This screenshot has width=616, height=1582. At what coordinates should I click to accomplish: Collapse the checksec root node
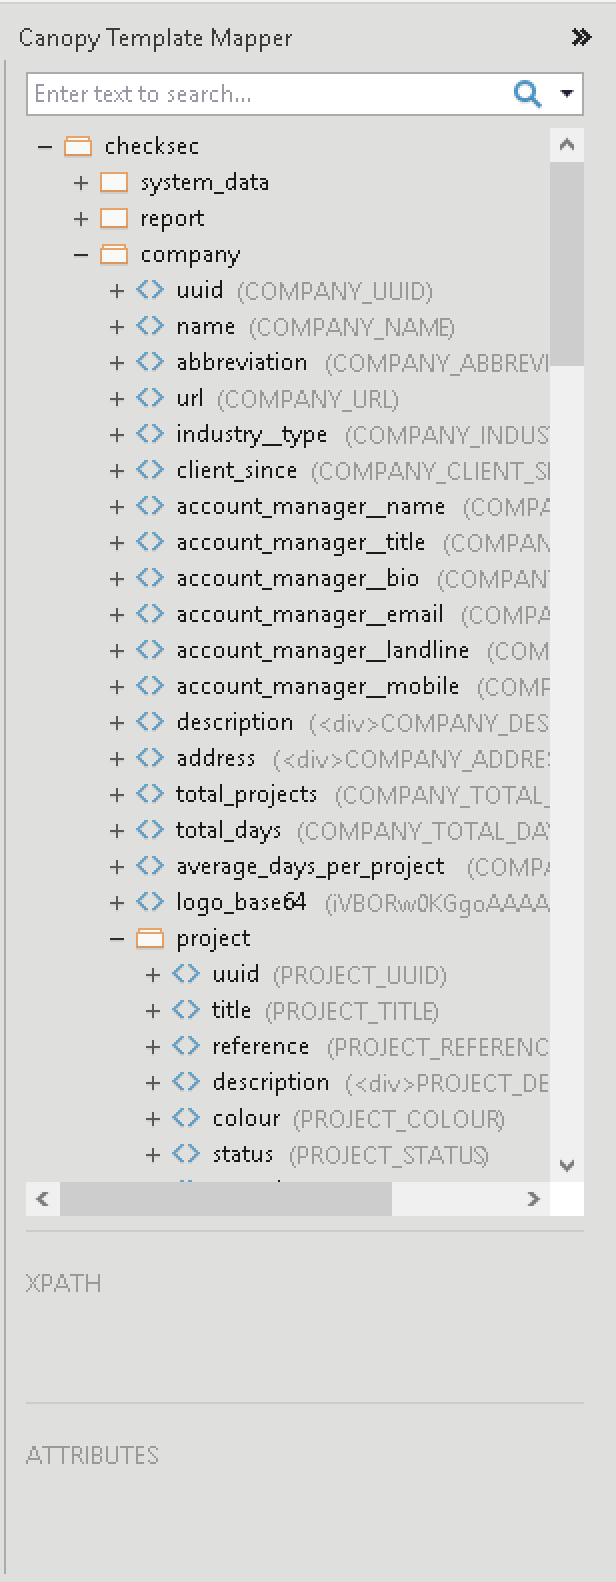coord(45,147)
